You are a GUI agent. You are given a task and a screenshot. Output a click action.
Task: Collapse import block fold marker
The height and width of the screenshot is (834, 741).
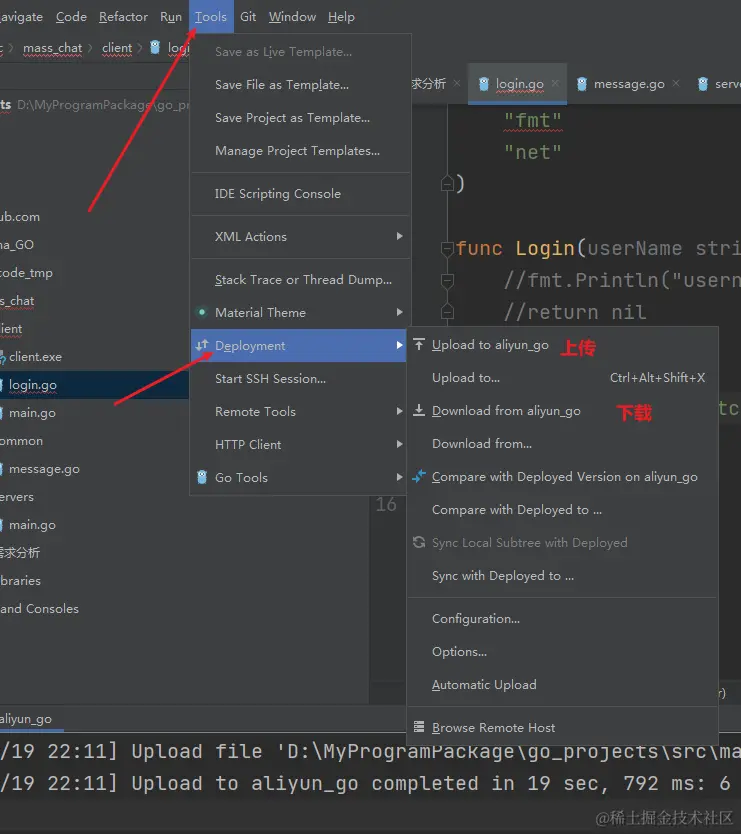447,184
